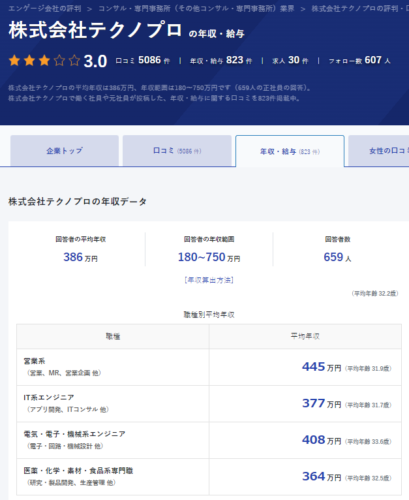Click the 平均年収 column header

(x=305, y=336)
